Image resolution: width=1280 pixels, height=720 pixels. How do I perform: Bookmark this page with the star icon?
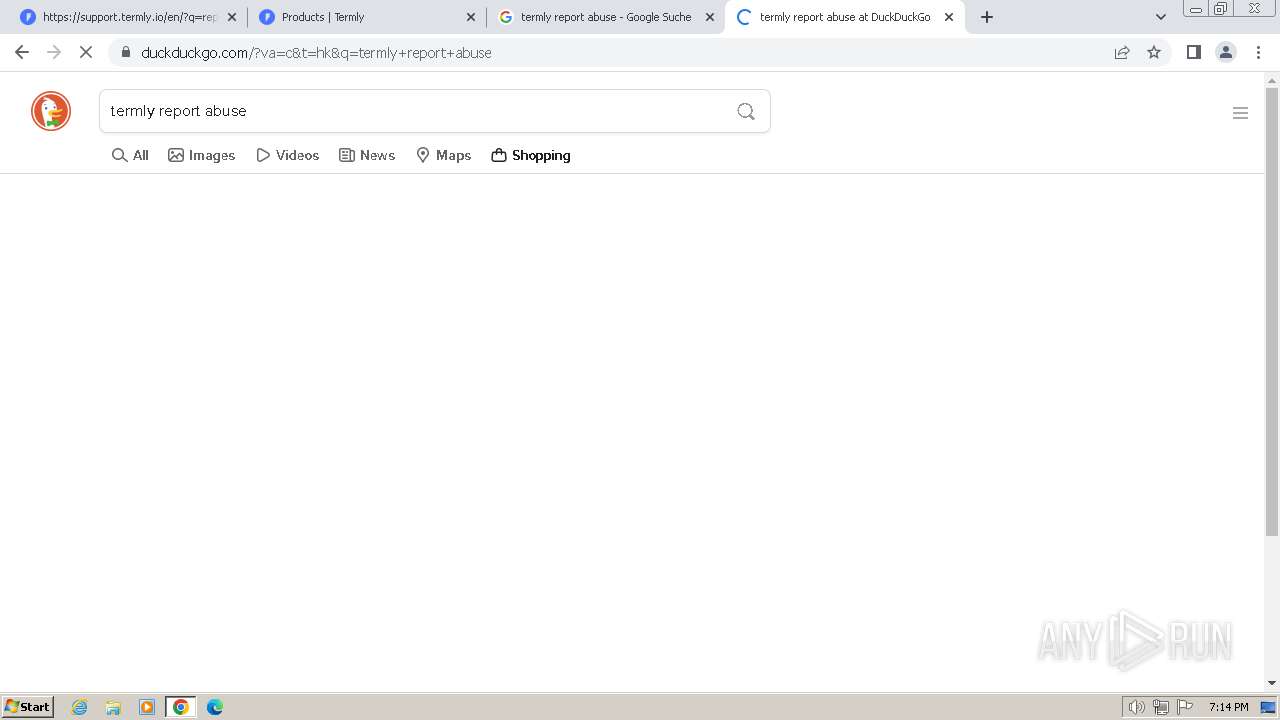(x=1154, y=52)
